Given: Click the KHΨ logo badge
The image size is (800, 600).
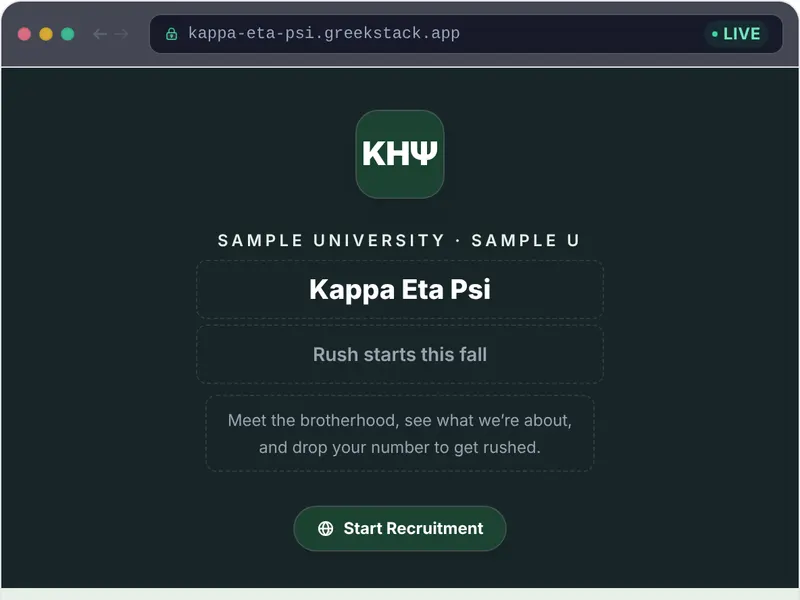Looking at the screenshot, I should pyautogui.click(x=399, y=154).
